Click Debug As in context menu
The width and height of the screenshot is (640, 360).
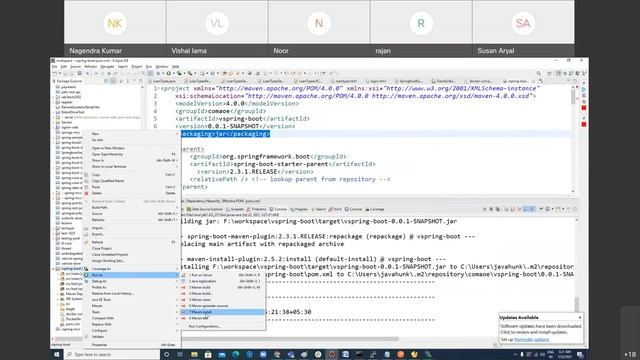coord(131,281)
